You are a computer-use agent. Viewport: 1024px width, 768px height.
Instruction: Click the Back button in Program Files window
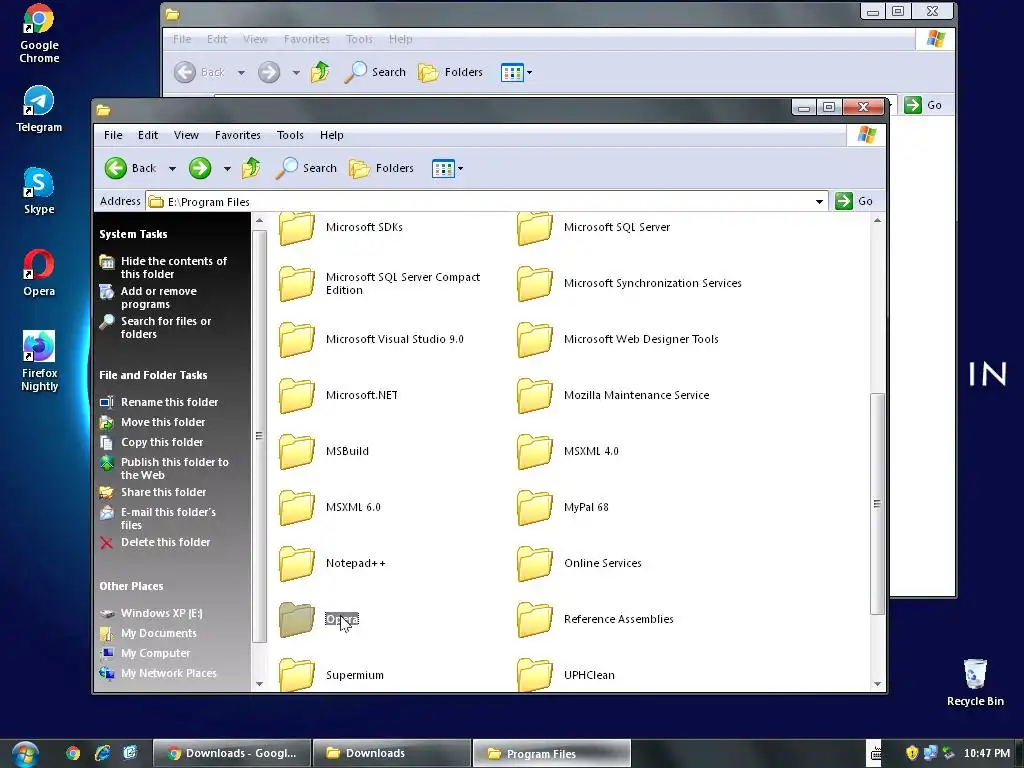pos(131,168)
